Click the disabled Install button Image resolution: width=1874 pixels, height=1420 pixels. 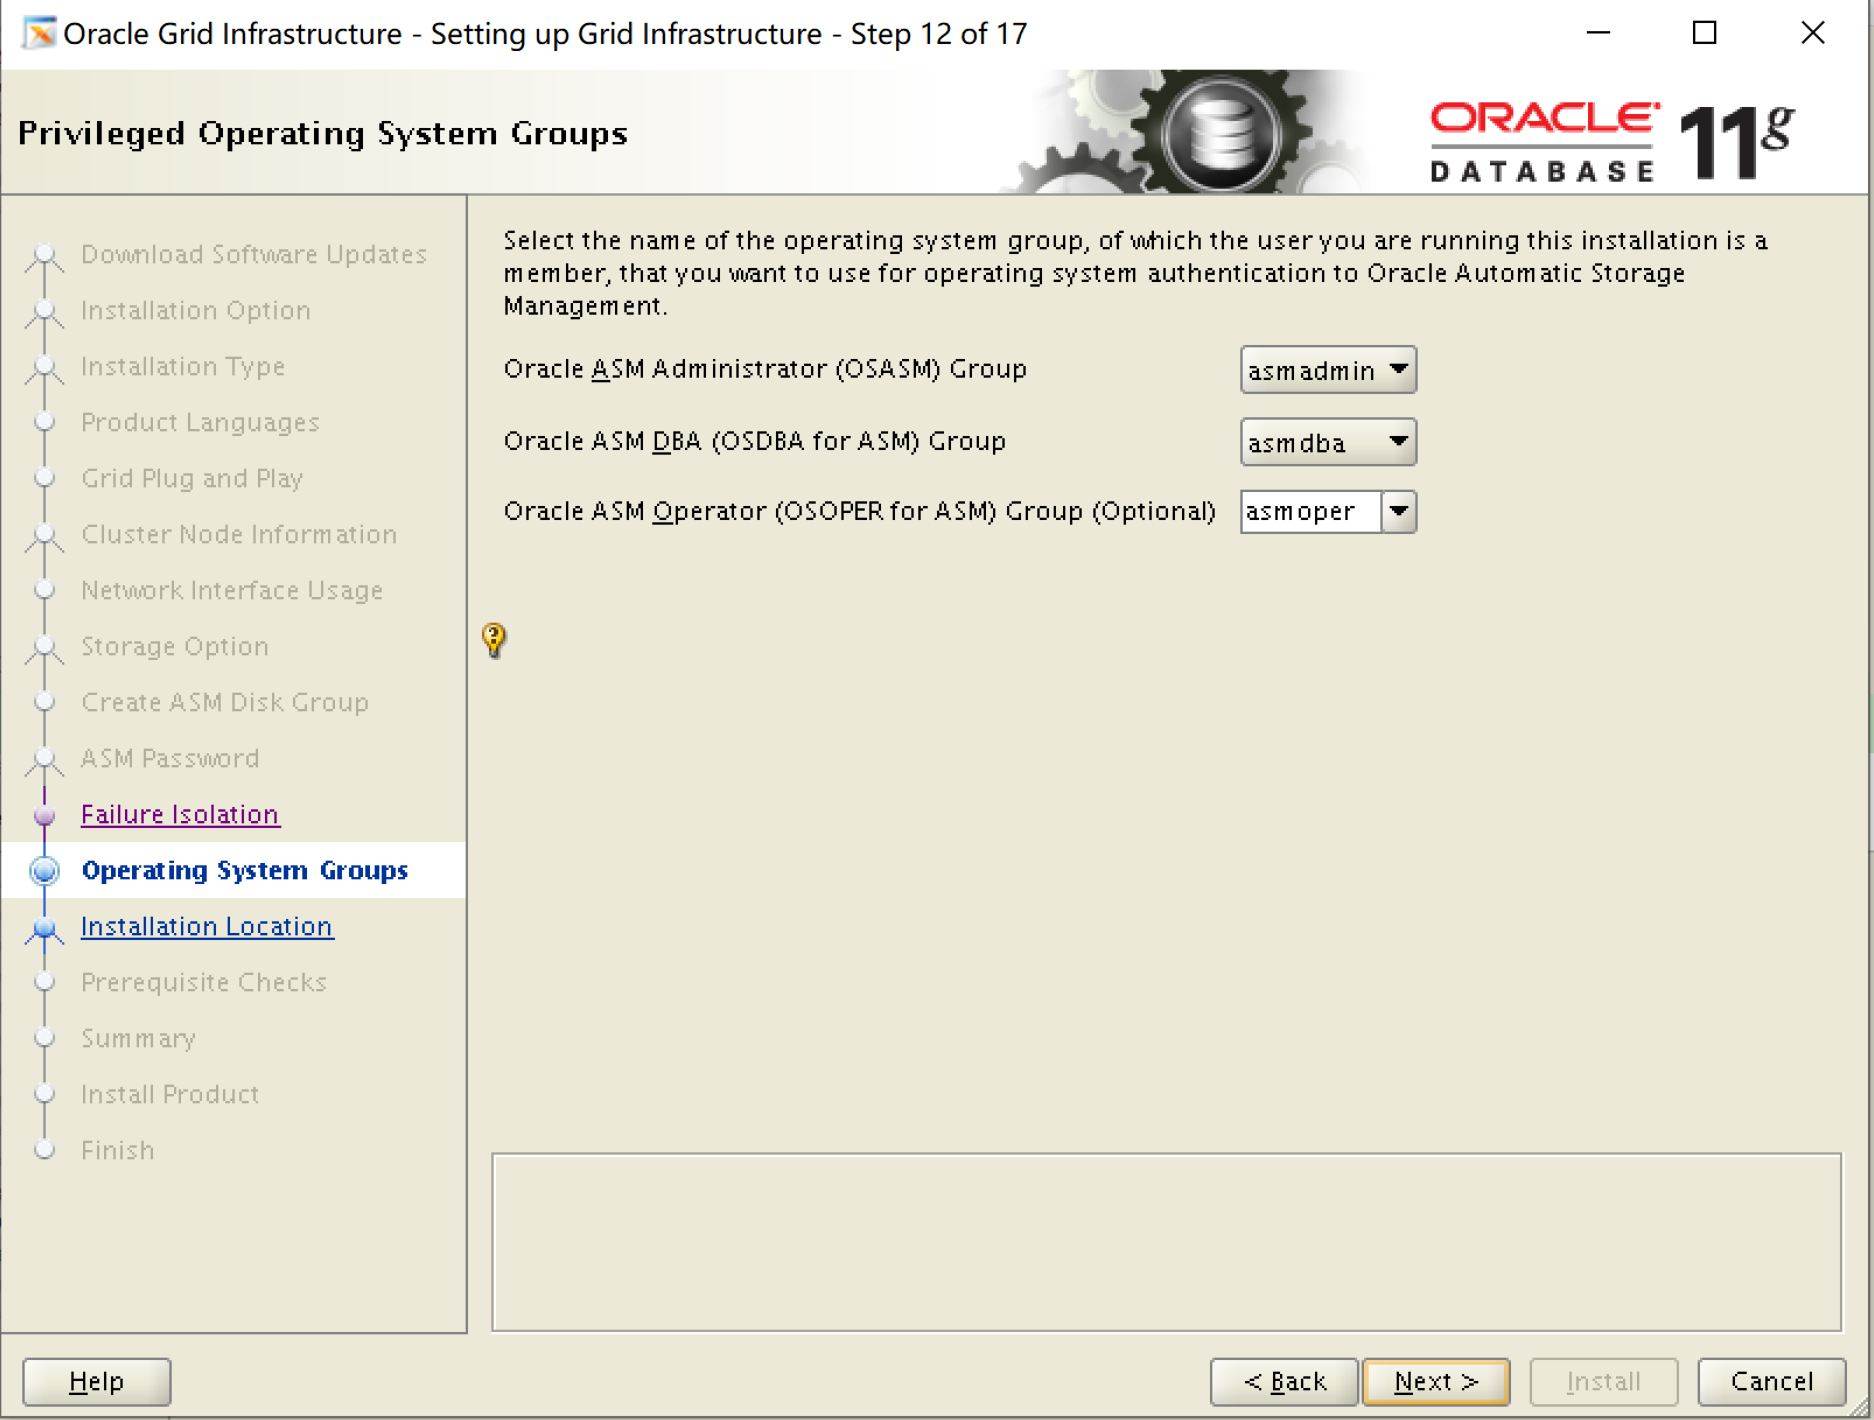click(1603, 1381)
